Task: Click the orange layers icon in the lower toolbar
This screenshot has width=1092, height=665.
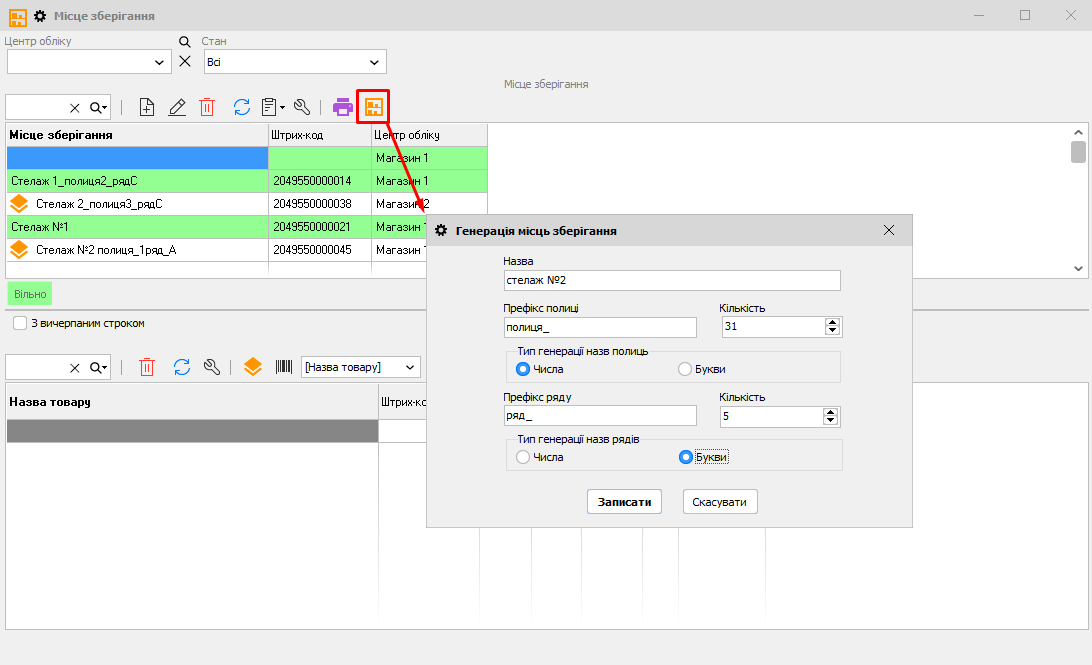Action: tap(253, 367)
